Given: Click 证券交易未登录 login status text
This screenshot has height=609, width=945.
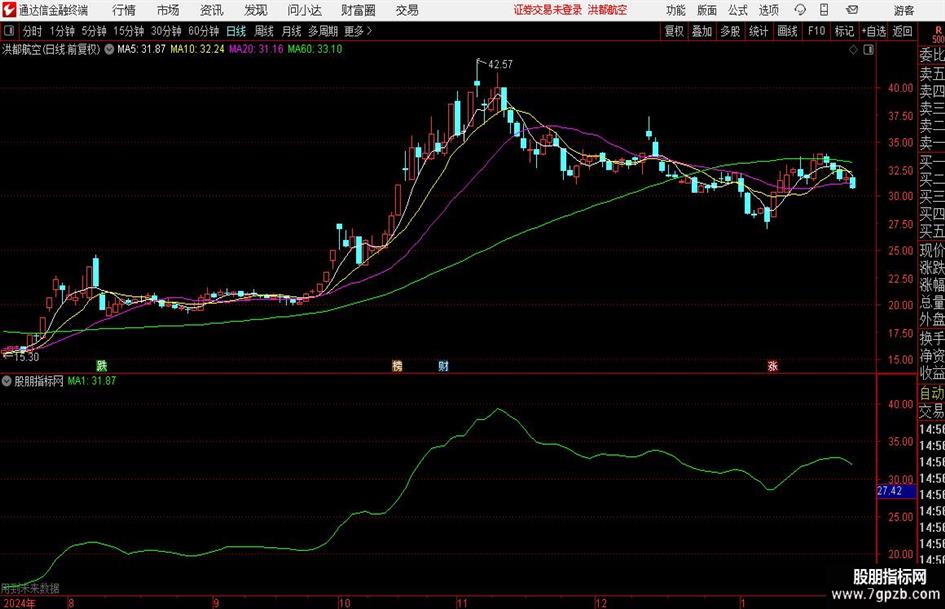Looking at the screenshot, I should tap(548, 10).
